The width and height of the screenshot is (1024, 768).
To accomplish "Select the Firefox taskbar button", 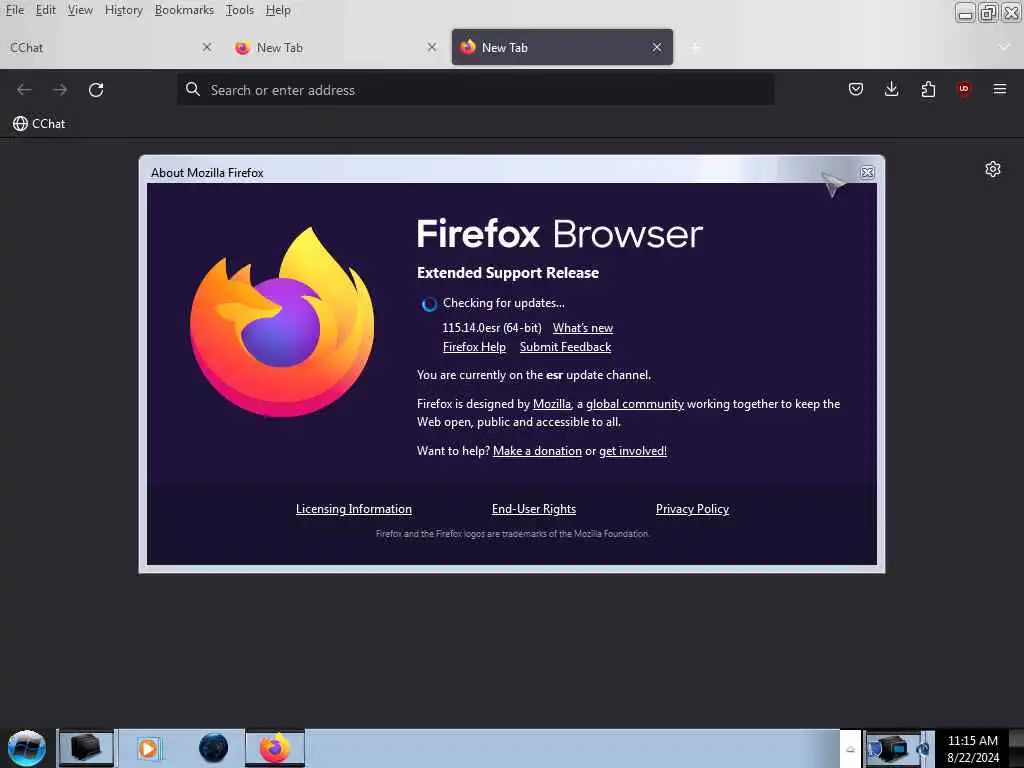I will (275, 748).
